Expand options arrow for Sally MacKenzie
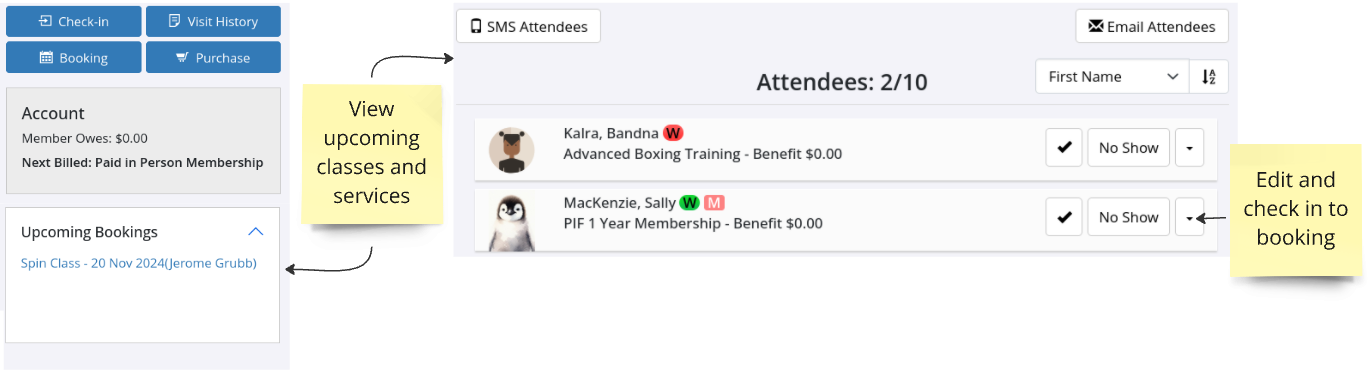 1189,217
